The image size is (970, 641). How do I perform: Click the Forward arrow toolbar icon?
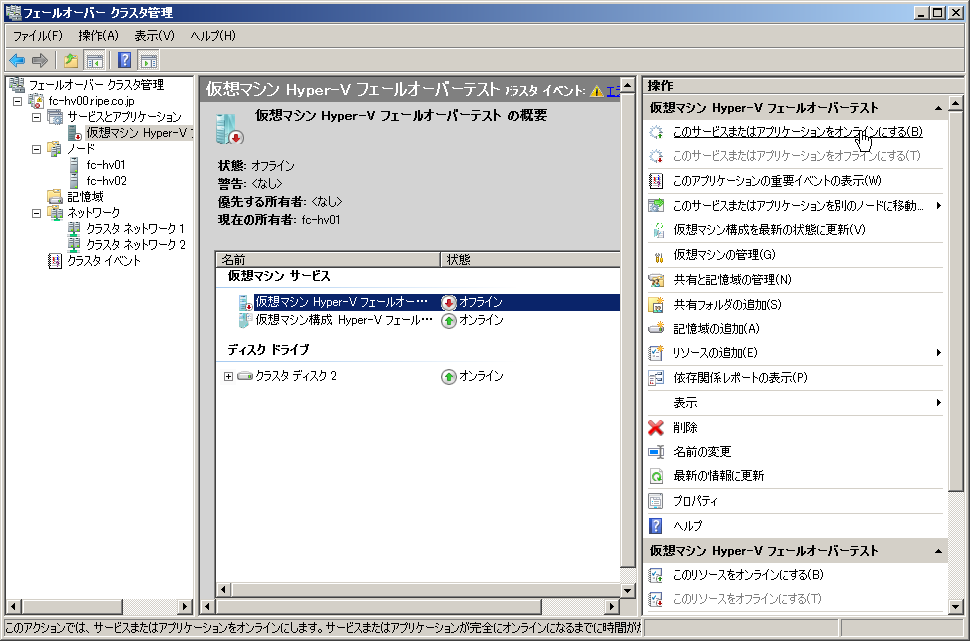point(40,61)
